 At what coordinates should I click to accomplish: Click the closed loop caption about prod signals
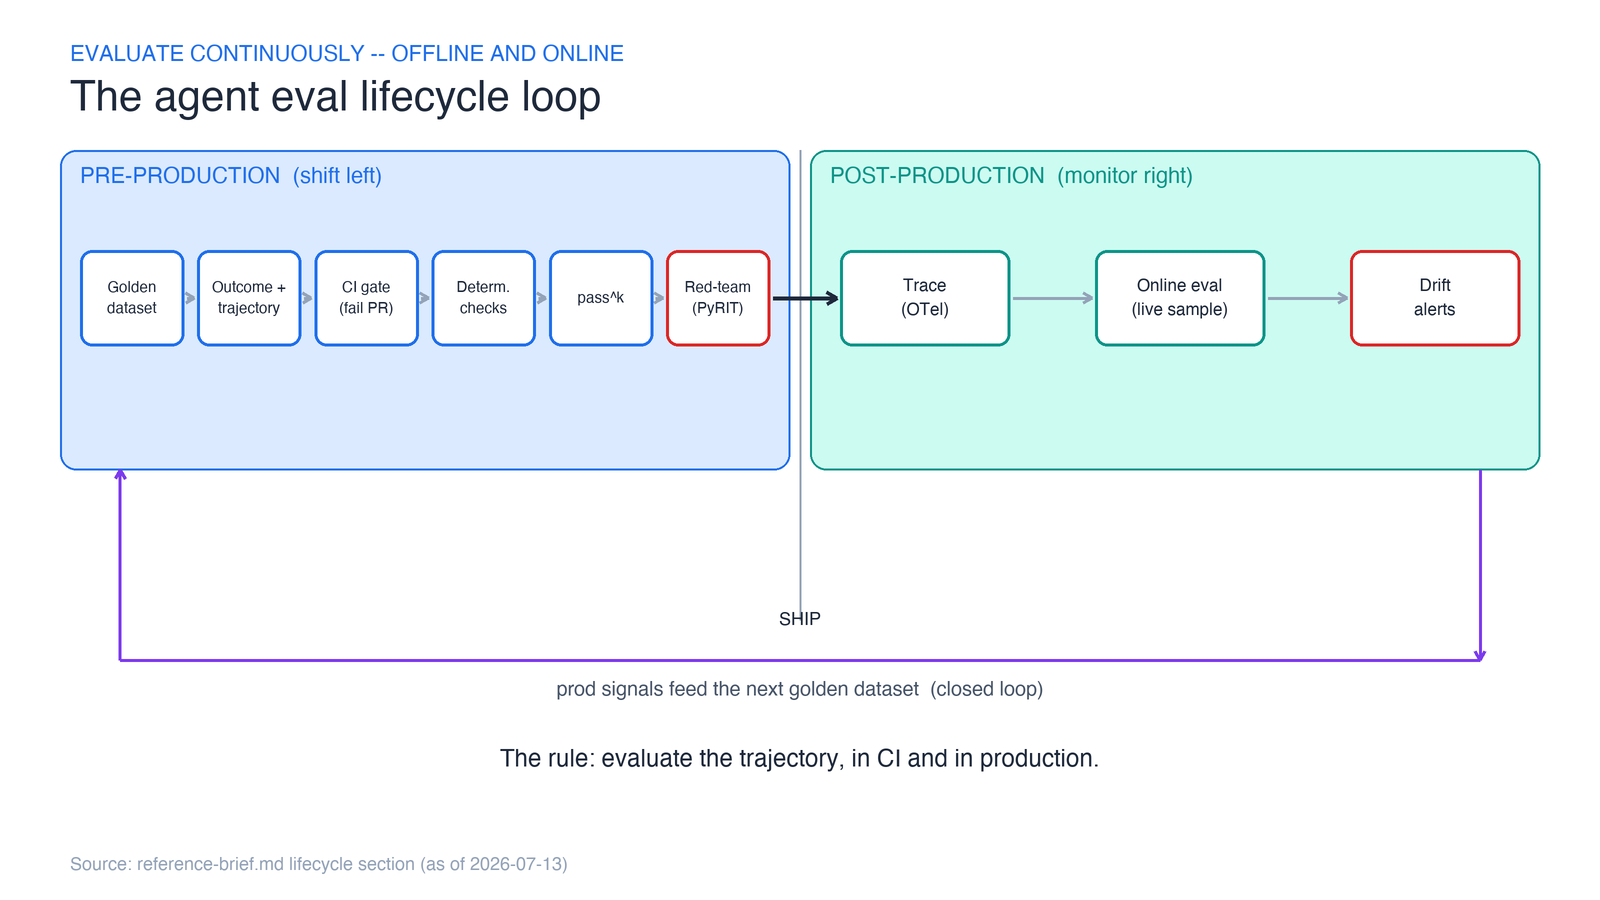(x=800, y=689)
